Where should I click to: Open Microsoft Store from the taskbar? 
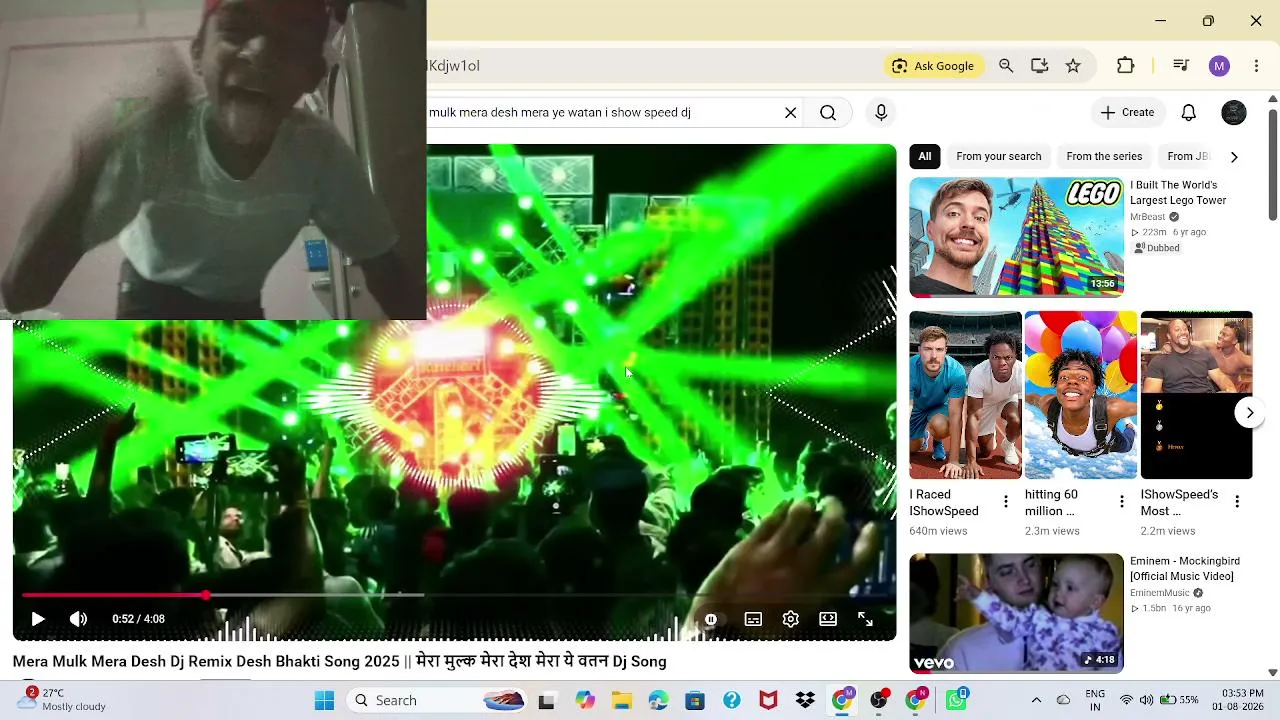(695, 700)
